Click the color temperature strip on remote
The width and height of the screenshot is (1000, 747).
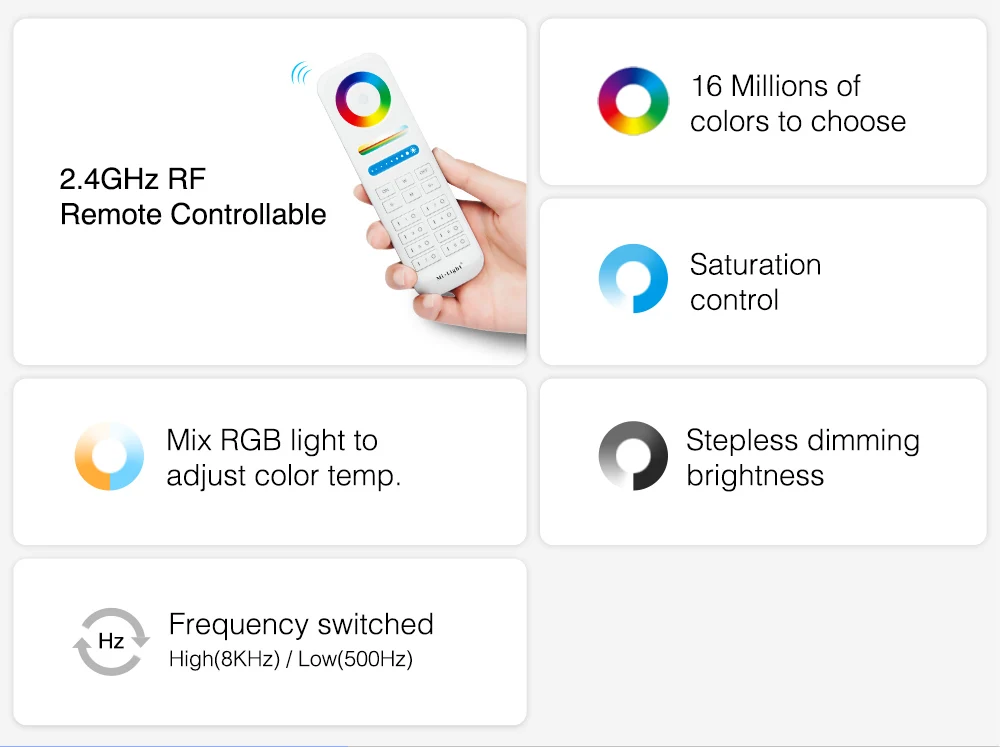point(383,140)
